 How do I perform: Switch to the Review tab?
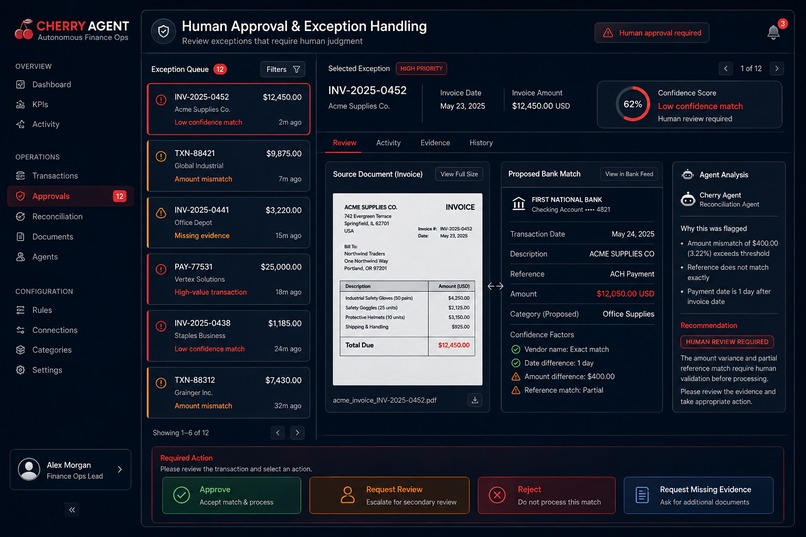[344, 143]
